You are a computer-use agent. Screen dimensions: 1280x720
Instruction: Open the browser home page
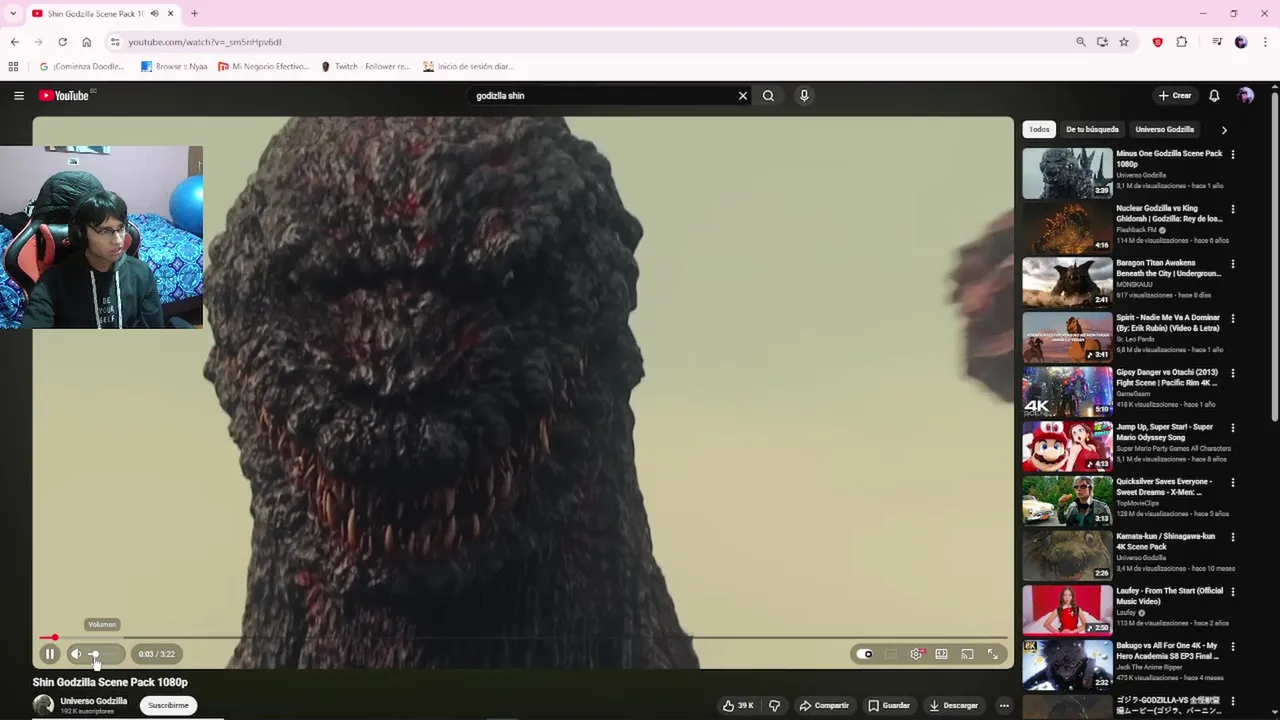(86, 42)
